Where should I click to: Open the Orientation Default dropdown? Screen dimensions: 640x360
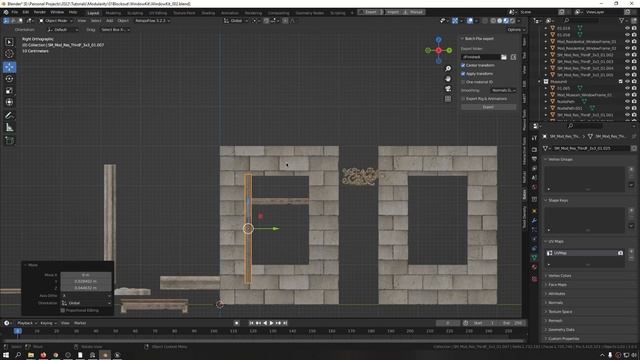tap(62, 30)
